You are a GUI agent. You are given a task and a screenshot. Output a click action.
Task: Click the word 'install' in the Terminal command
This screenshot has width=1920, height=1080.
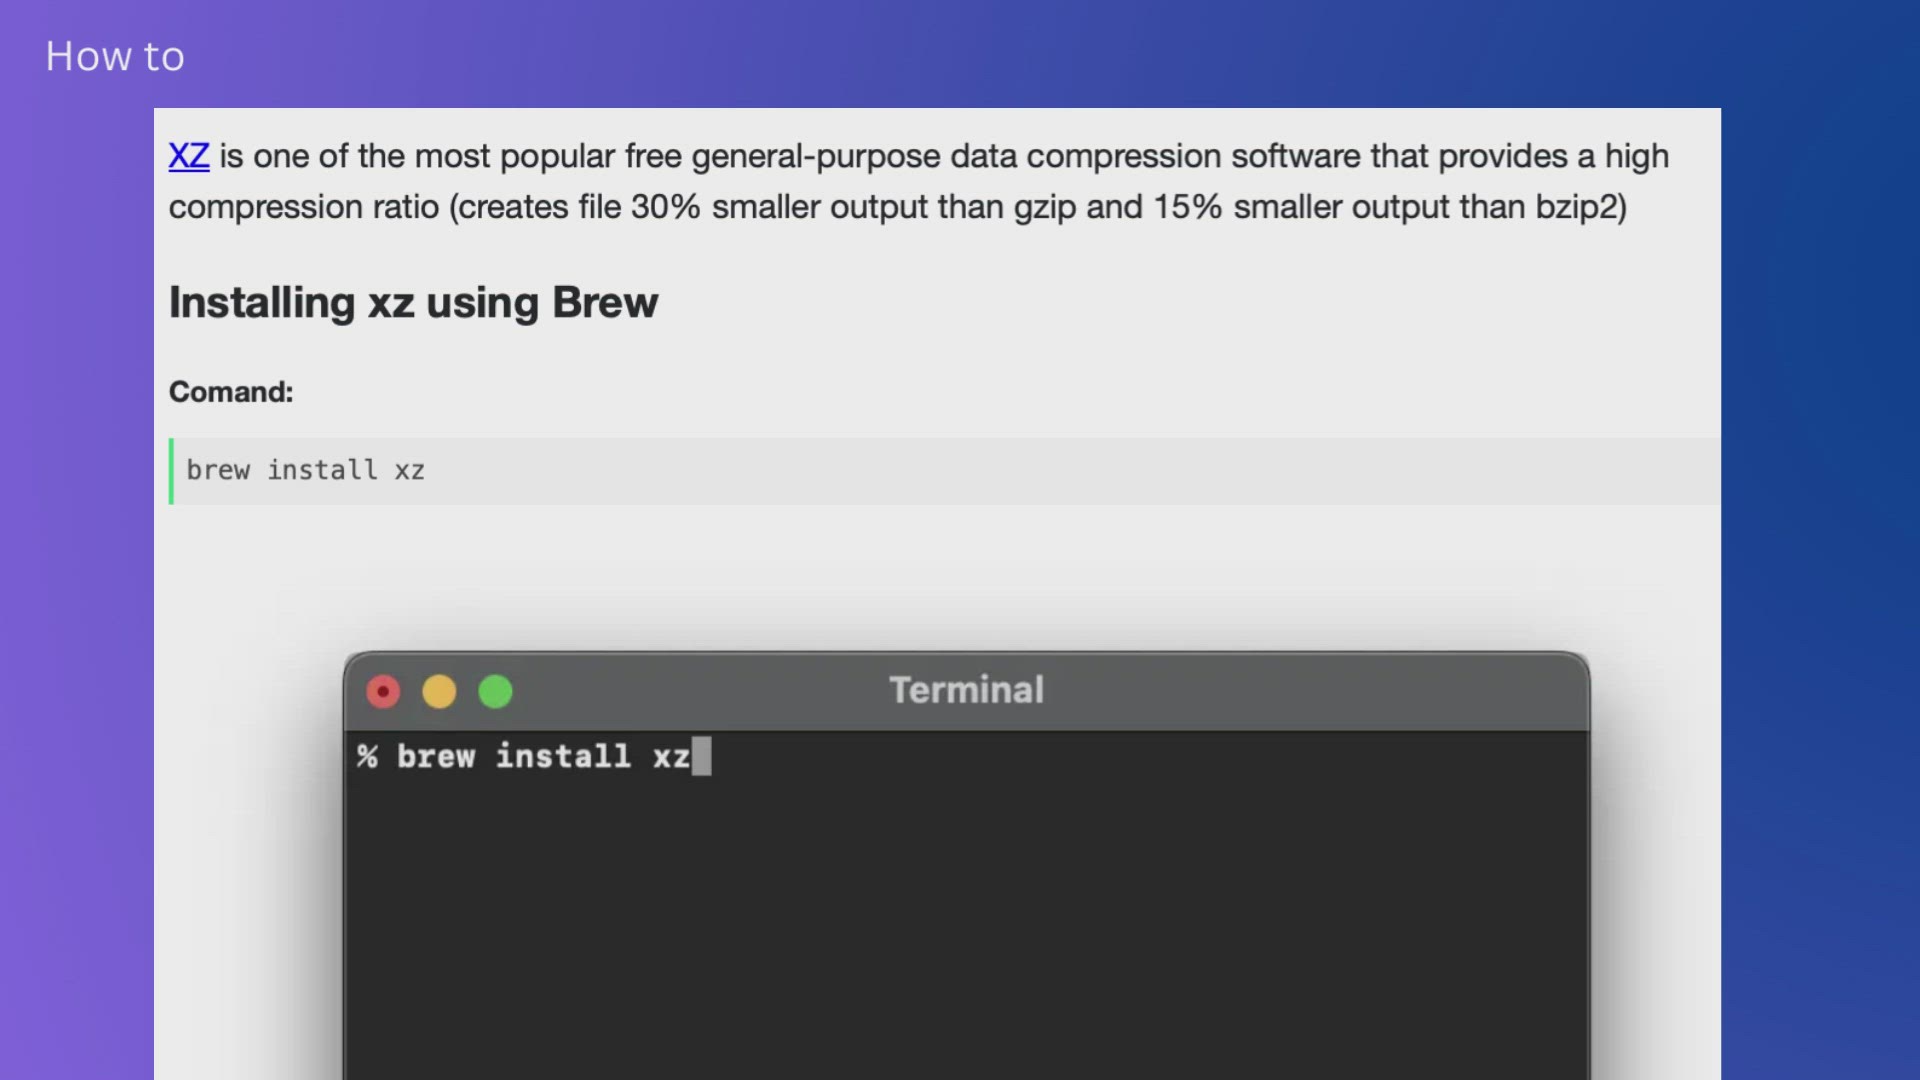563,756
